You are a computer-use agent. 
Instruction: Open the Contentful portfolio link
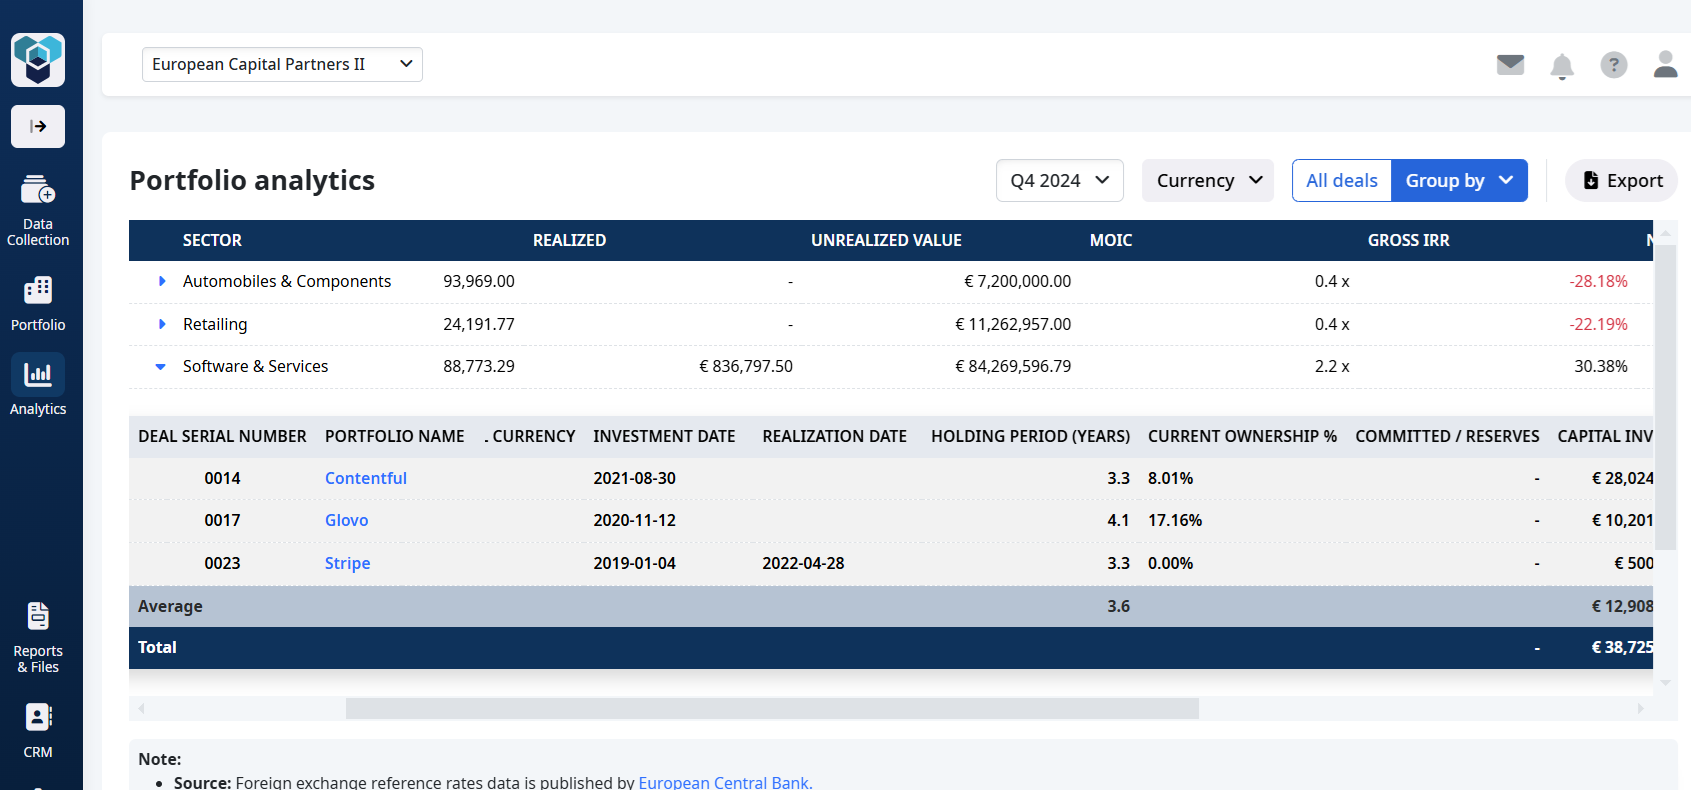[365, 479]
